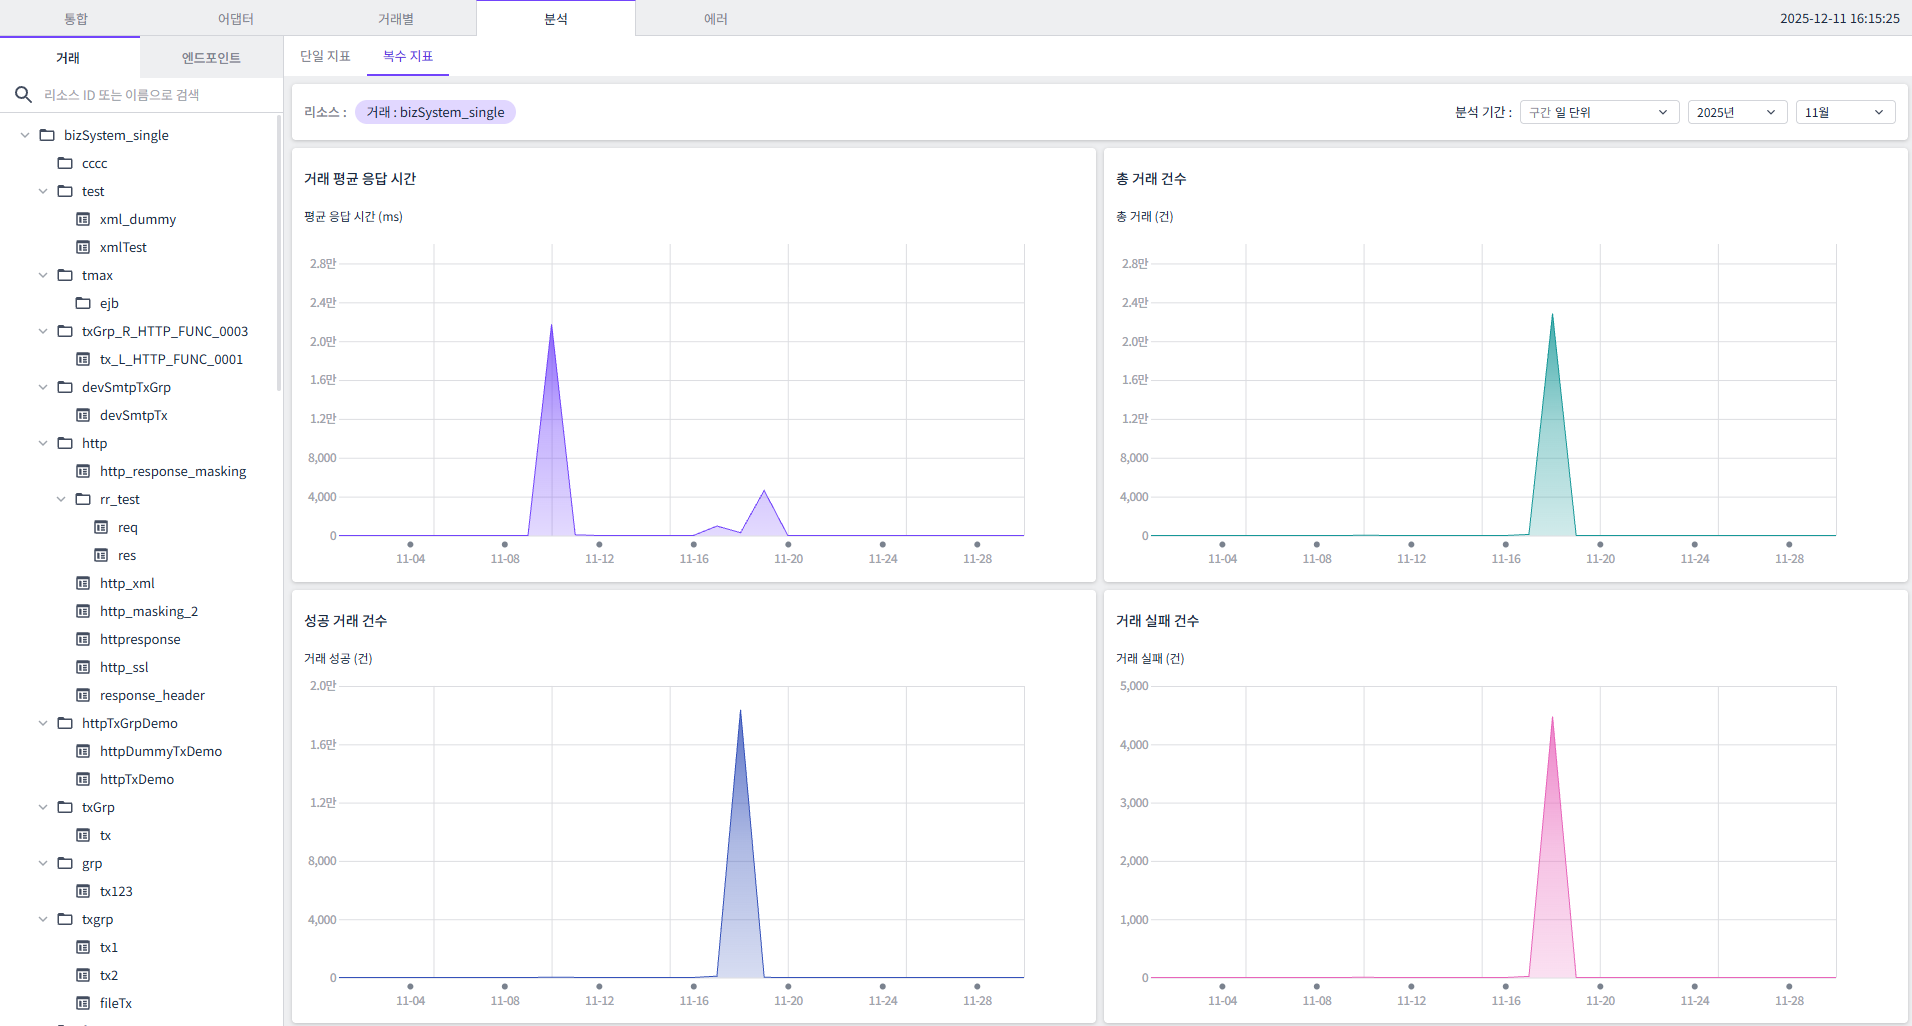Click the folder icon next to http
Image resolution: width=1912 pixels, height=1026 pixels.
point(64,443)
